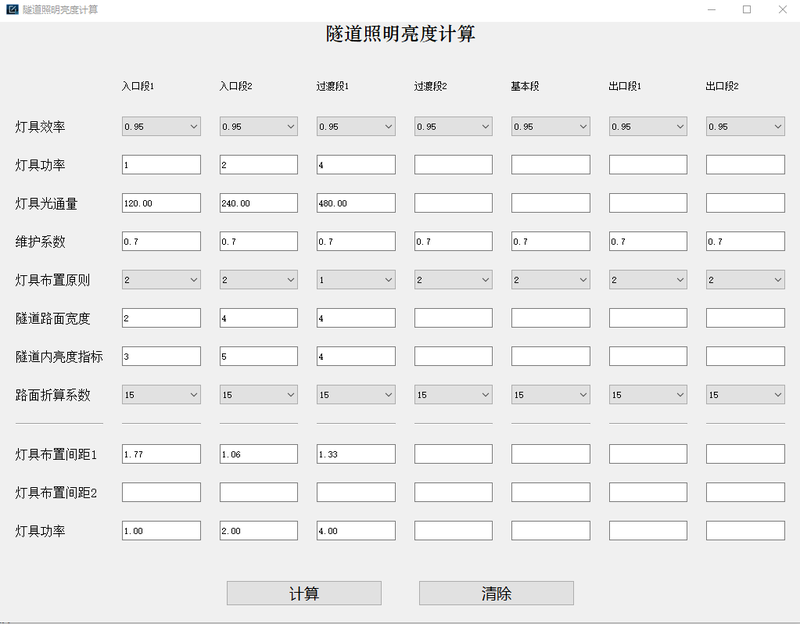The image size is (800, 624).
Task: Maximize the 隧道照明亮度计算 window
Action: pos(747,9)
